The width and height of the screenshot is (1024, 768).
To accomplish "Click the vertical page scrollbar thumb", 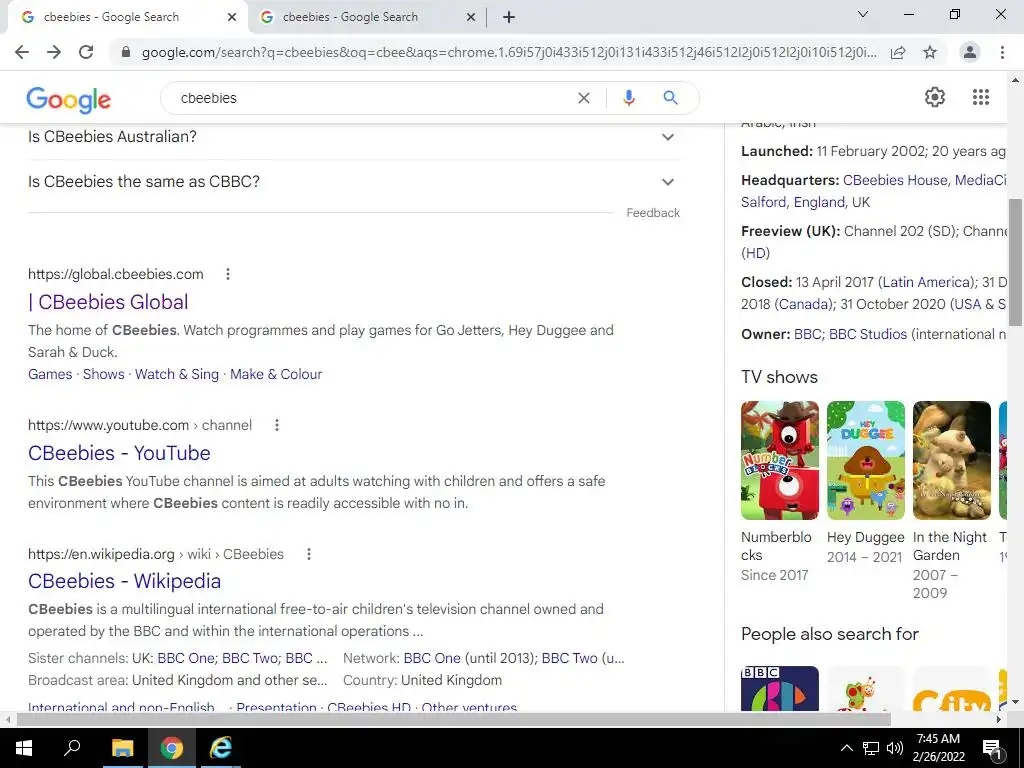I will [1016, 261].
